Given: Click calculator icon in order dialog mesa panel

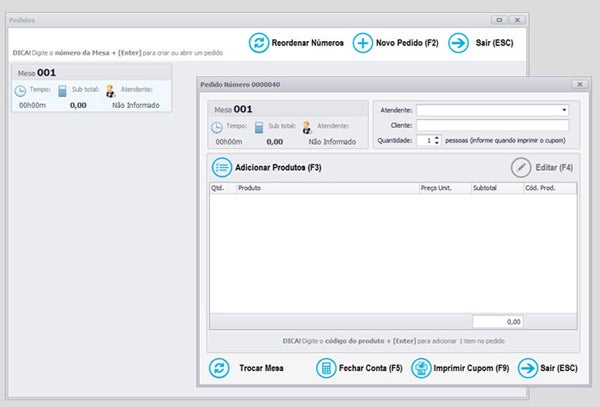Looking at the screenshot, I should click(x=259, y=127).
